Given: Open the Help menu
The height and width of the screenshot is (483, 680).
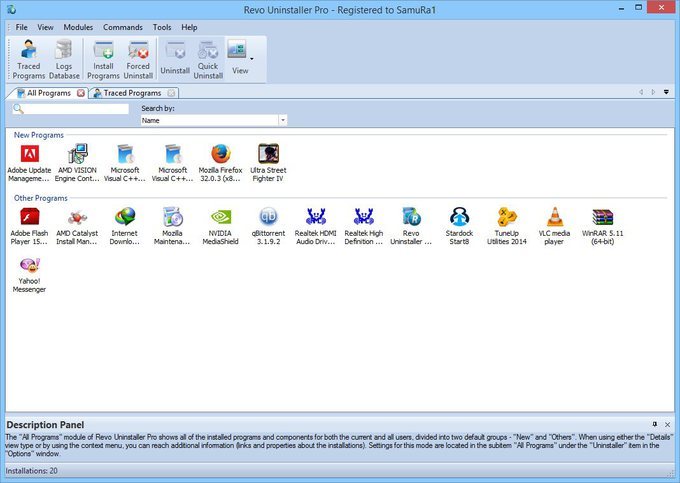Looking at the screenshot, I should (189, 27).
